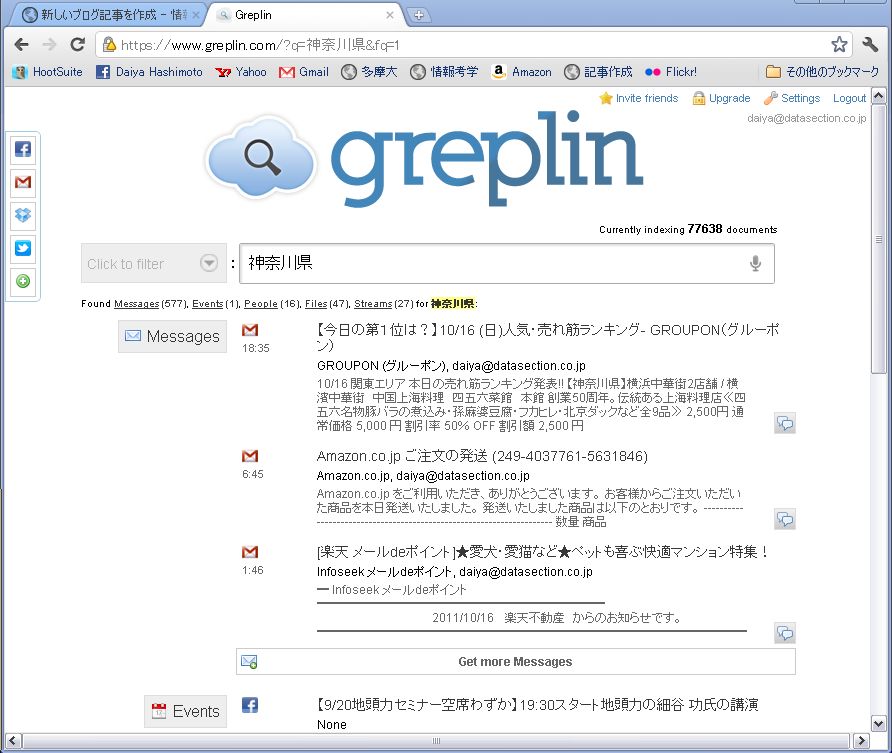Click the horizontal scrollbar left arrow
The image size is (892, 753).
pos(13,740)
